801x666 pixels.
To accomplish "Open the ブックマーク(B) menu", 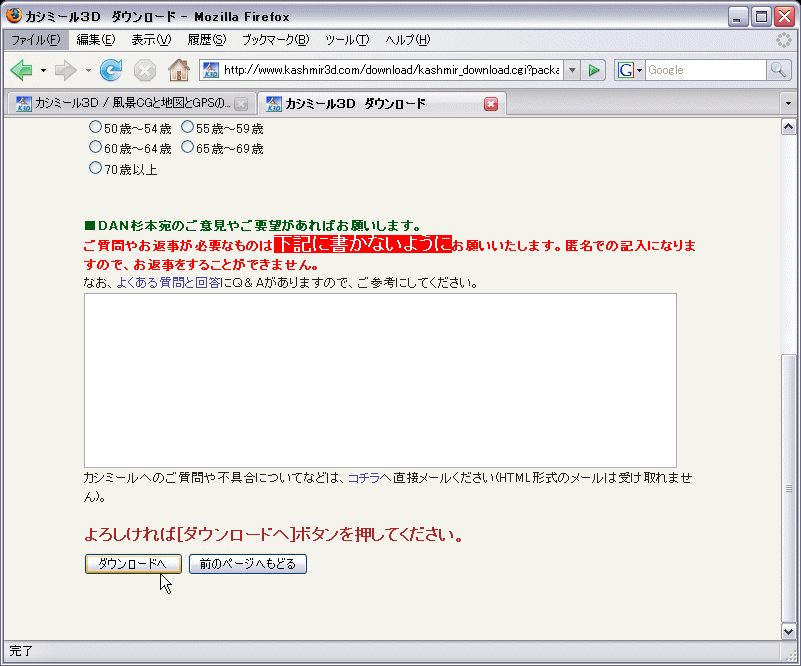I will 275,40.
